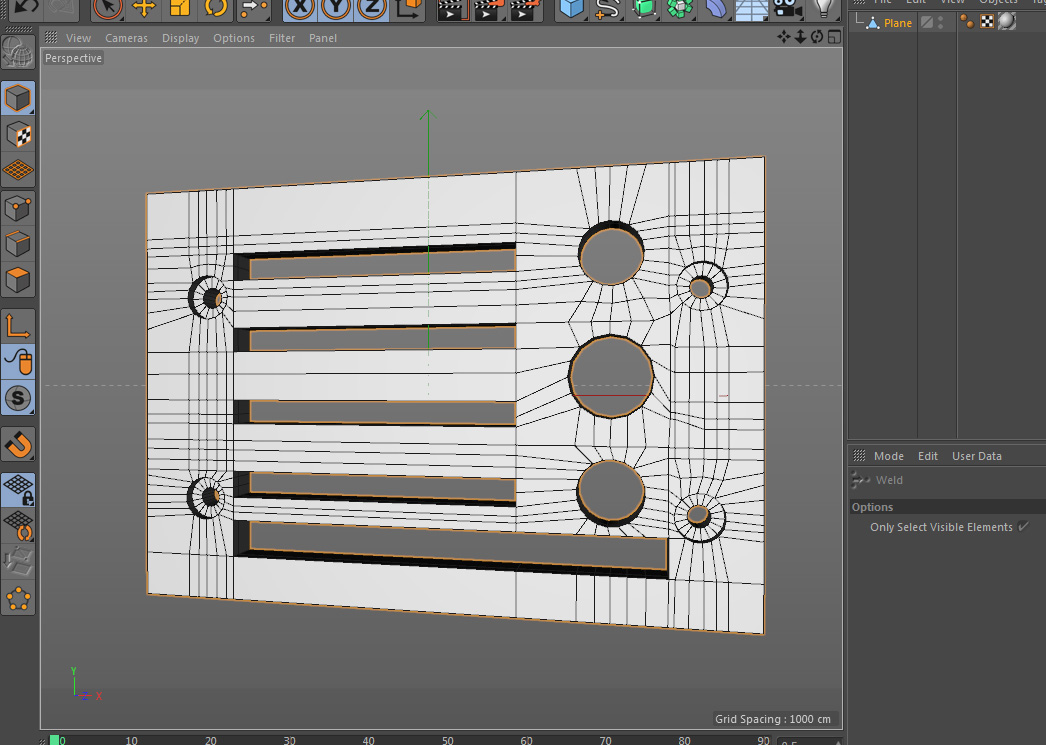This screenshot has width=1046, height=745.
Task: Open the Display viewport menu
Action: tap(180, 38)
